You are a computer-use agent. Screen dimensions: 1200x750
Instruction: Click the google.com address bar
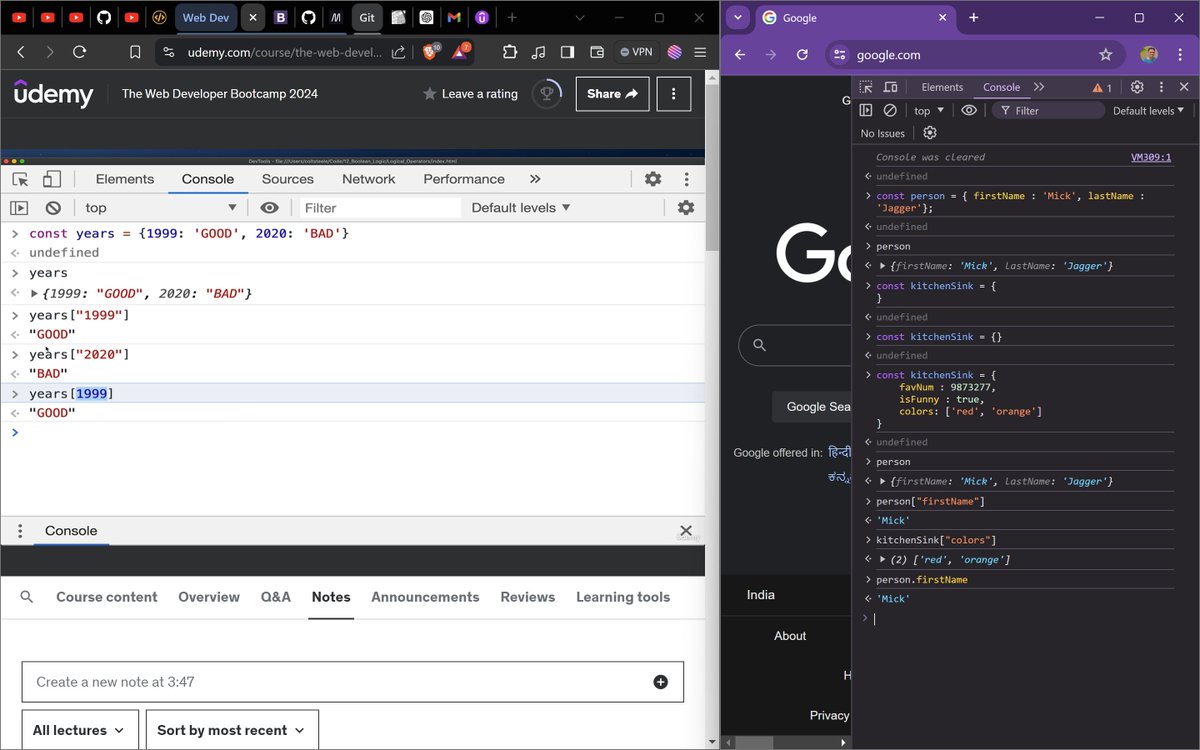coord(975,55)
